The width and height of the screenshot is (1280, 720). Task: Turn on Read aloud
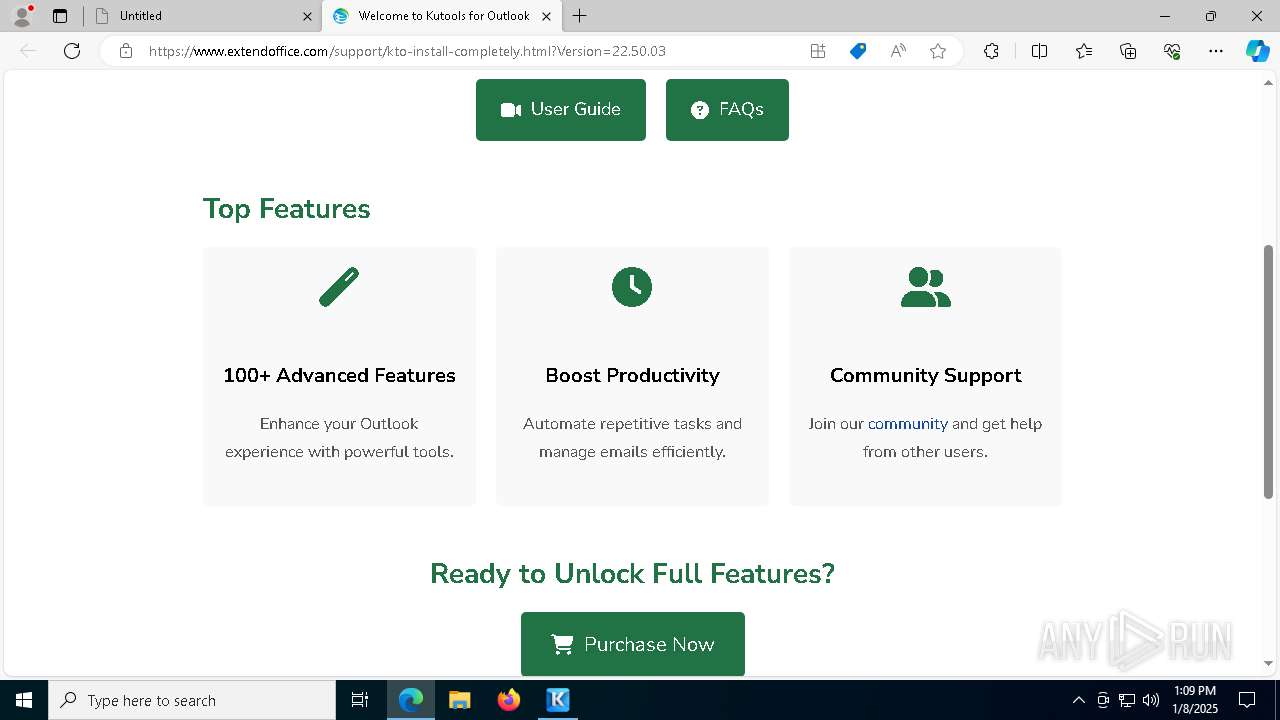tap(898, 51)
